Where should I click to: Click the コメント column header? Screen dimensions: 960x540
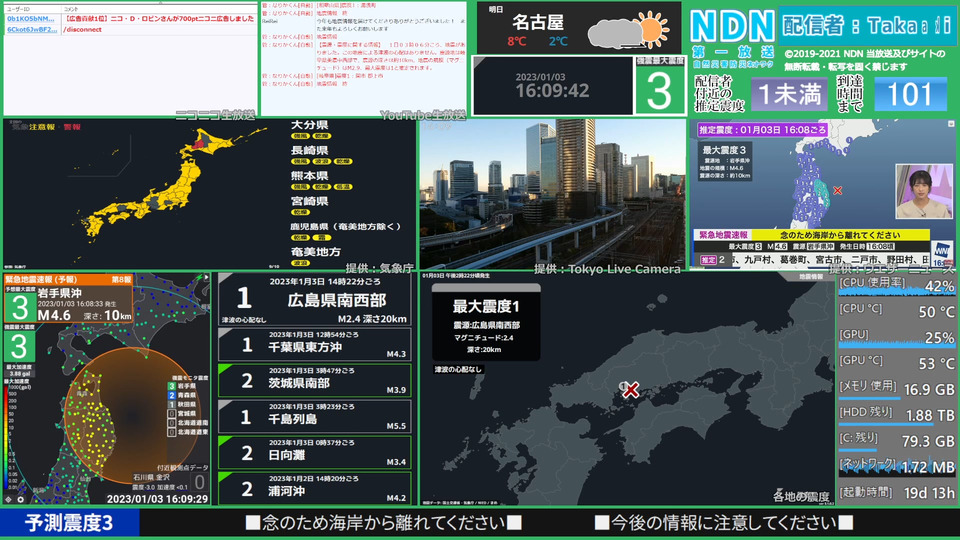point(71,9)
